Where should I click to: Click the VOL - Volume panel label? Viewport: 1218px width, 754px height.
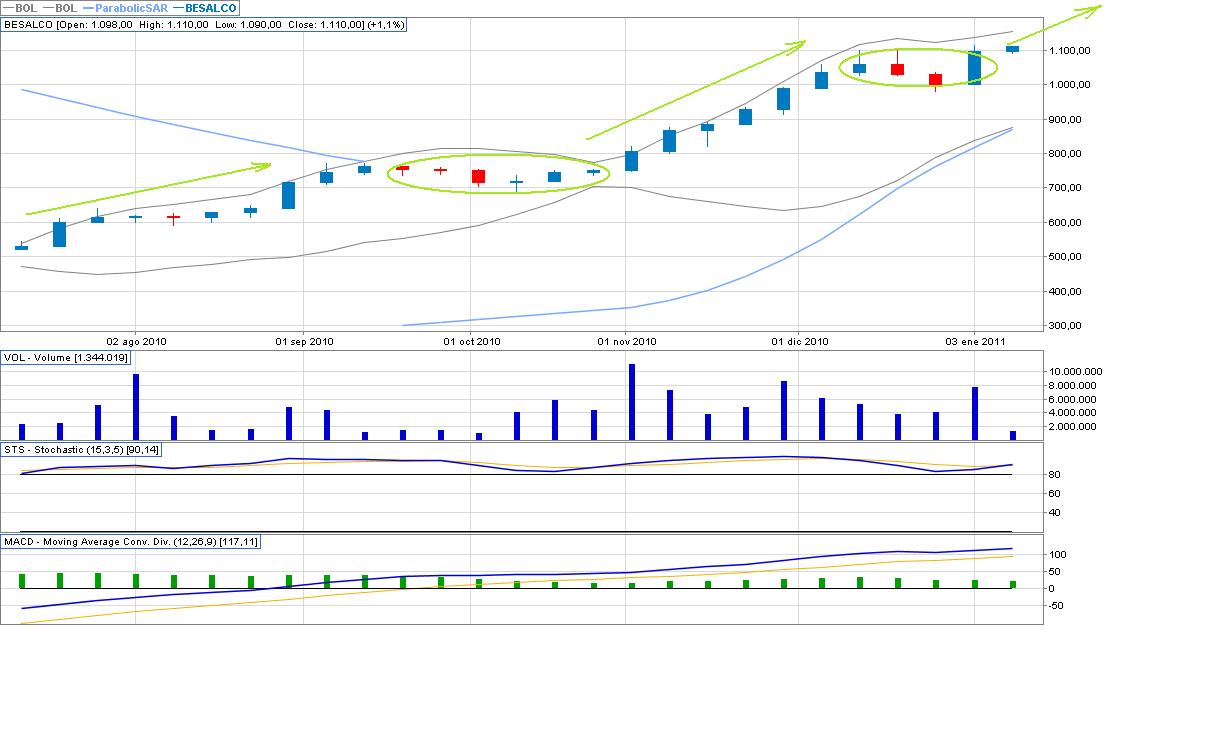pos(67,357)
